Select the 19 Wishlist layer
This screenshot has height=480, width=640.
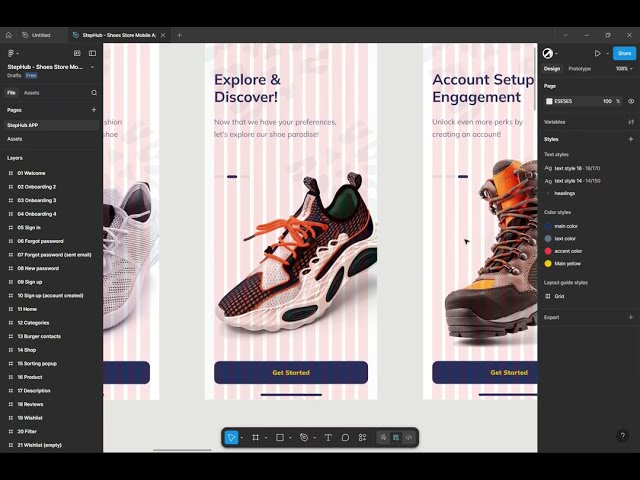[x=30, y=418]
